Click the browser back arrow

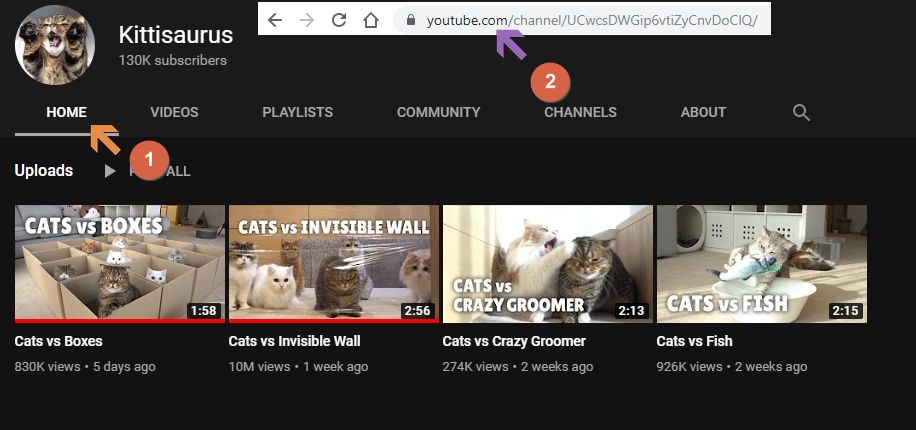tap(275, 20)
